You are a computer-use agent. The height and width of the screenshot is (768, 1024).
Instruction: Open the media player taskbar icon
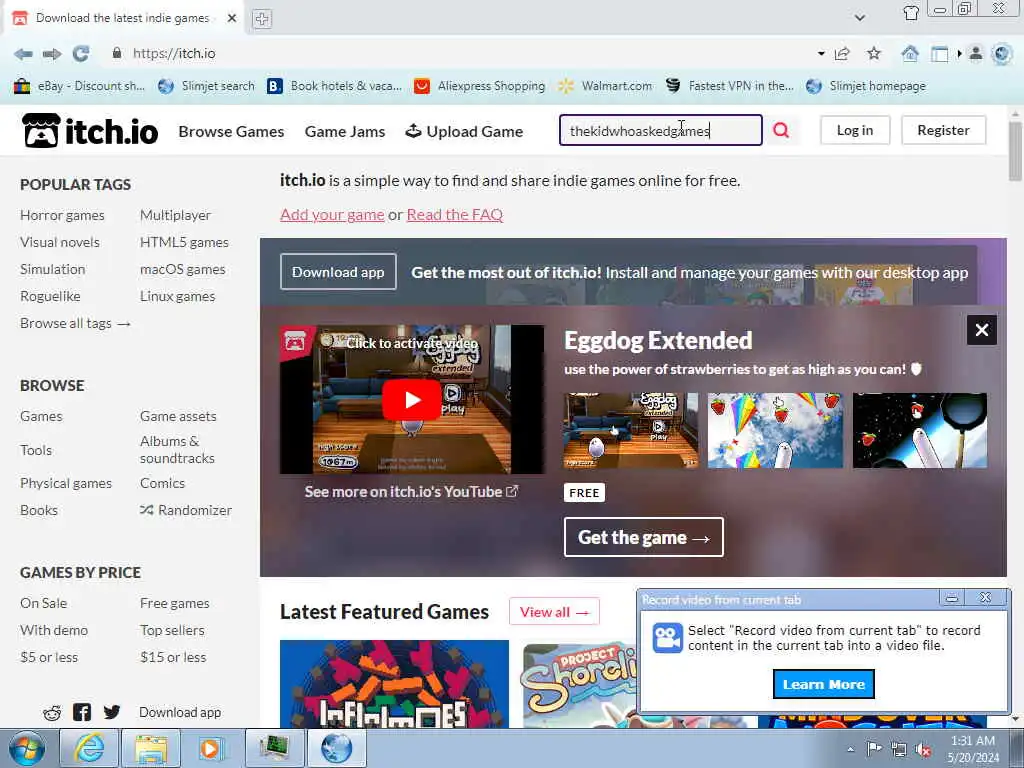pos(210,748)
